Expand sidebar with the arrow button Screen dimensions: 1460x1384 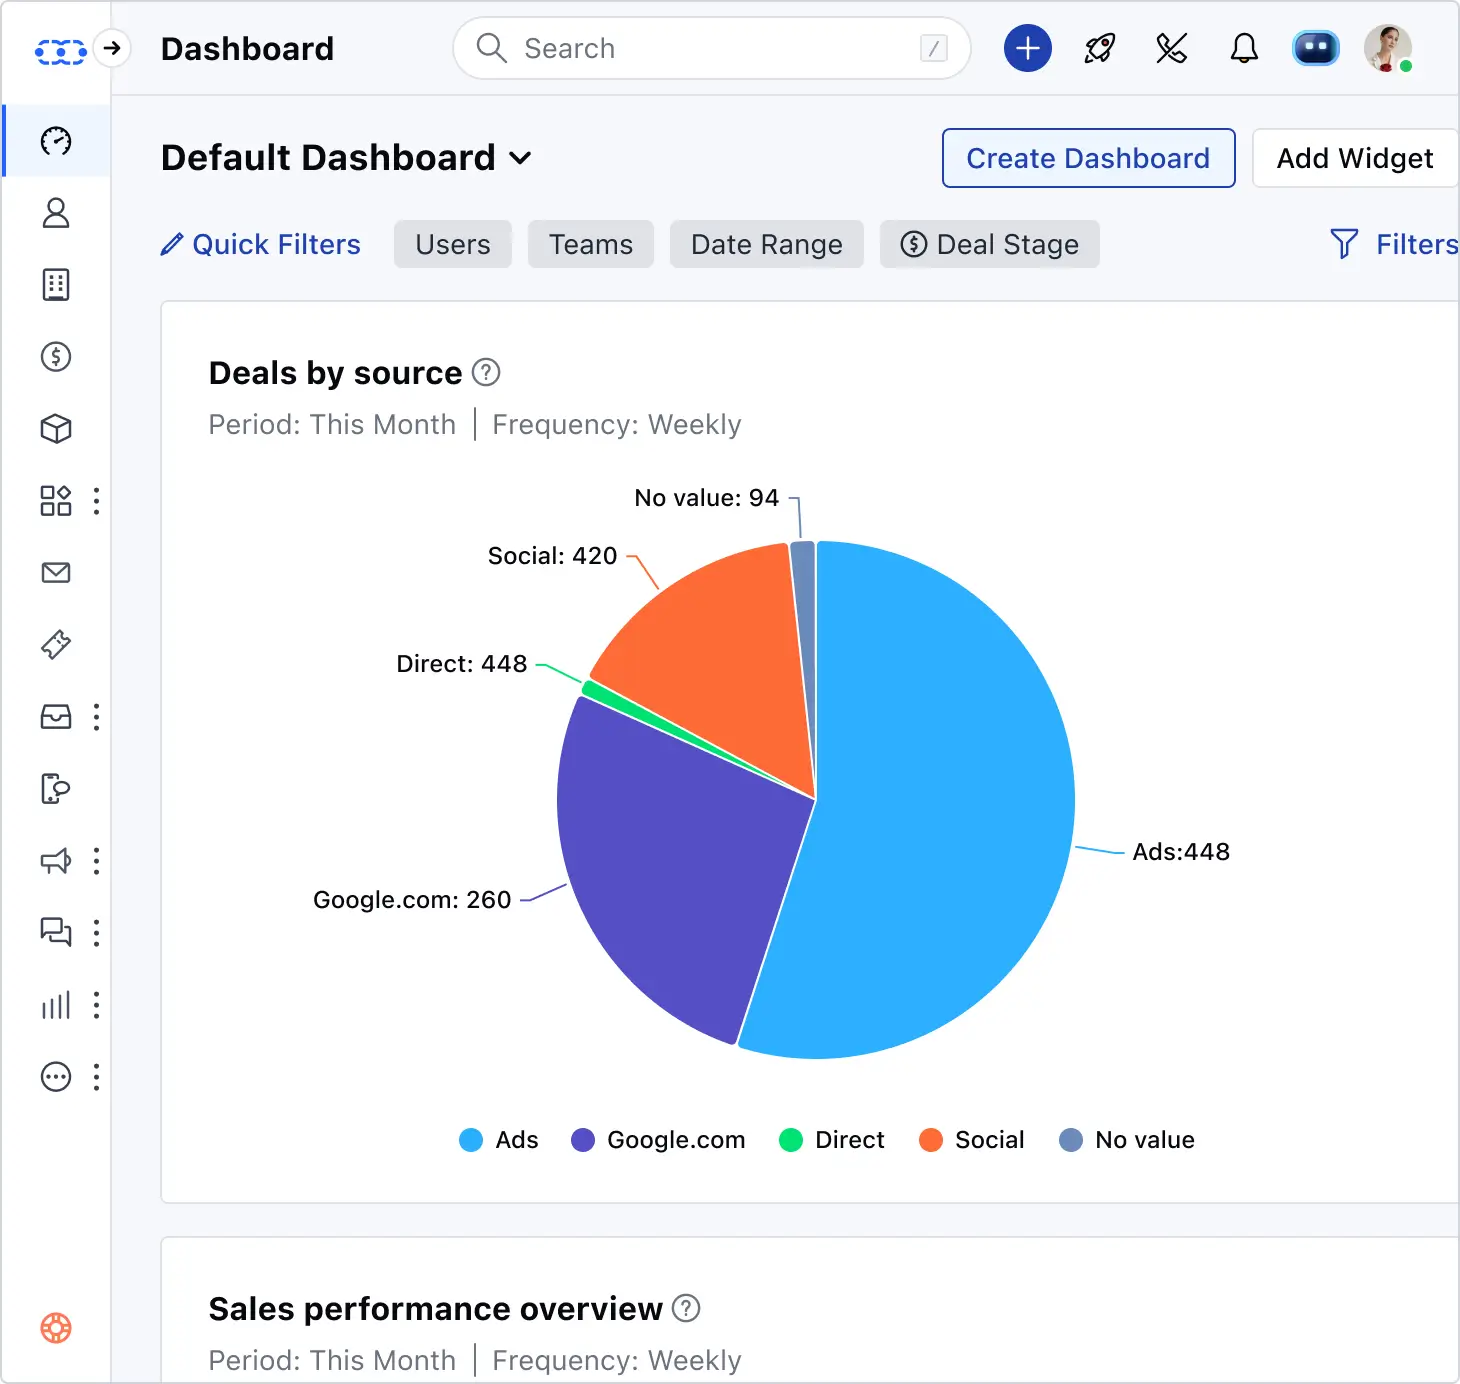(x=112, y=48)
